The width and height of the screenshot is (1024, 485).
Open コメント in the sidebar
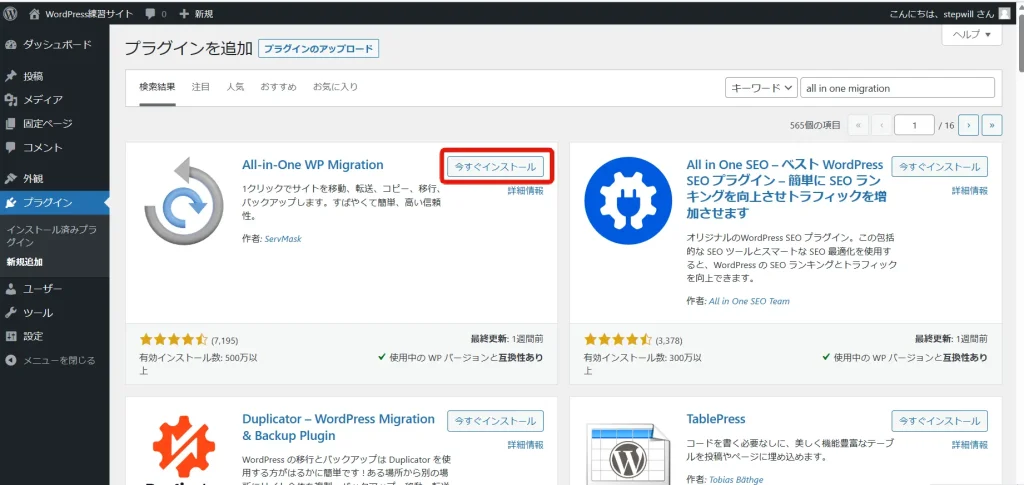coord(55,148)
